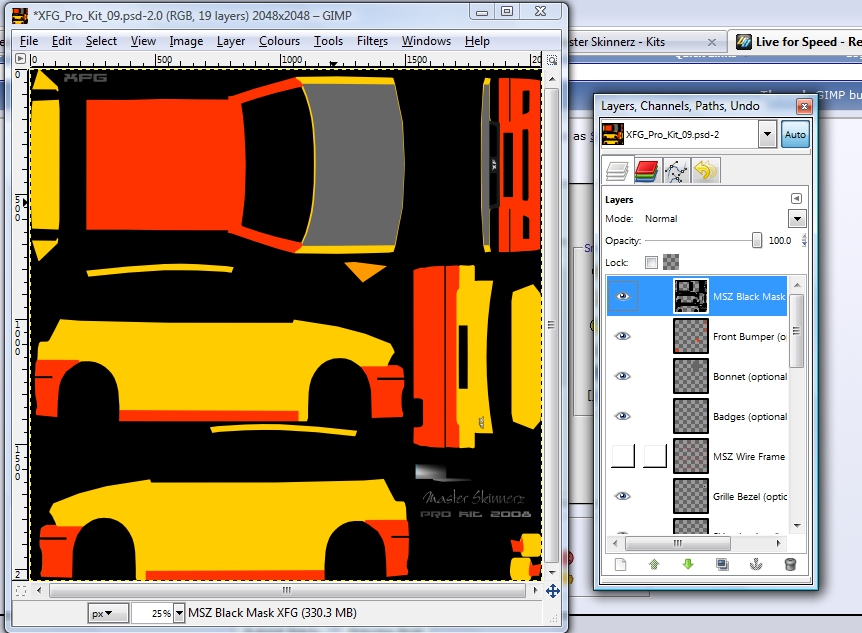
Task: Open the Edit menu
Action: click(62, 41)
